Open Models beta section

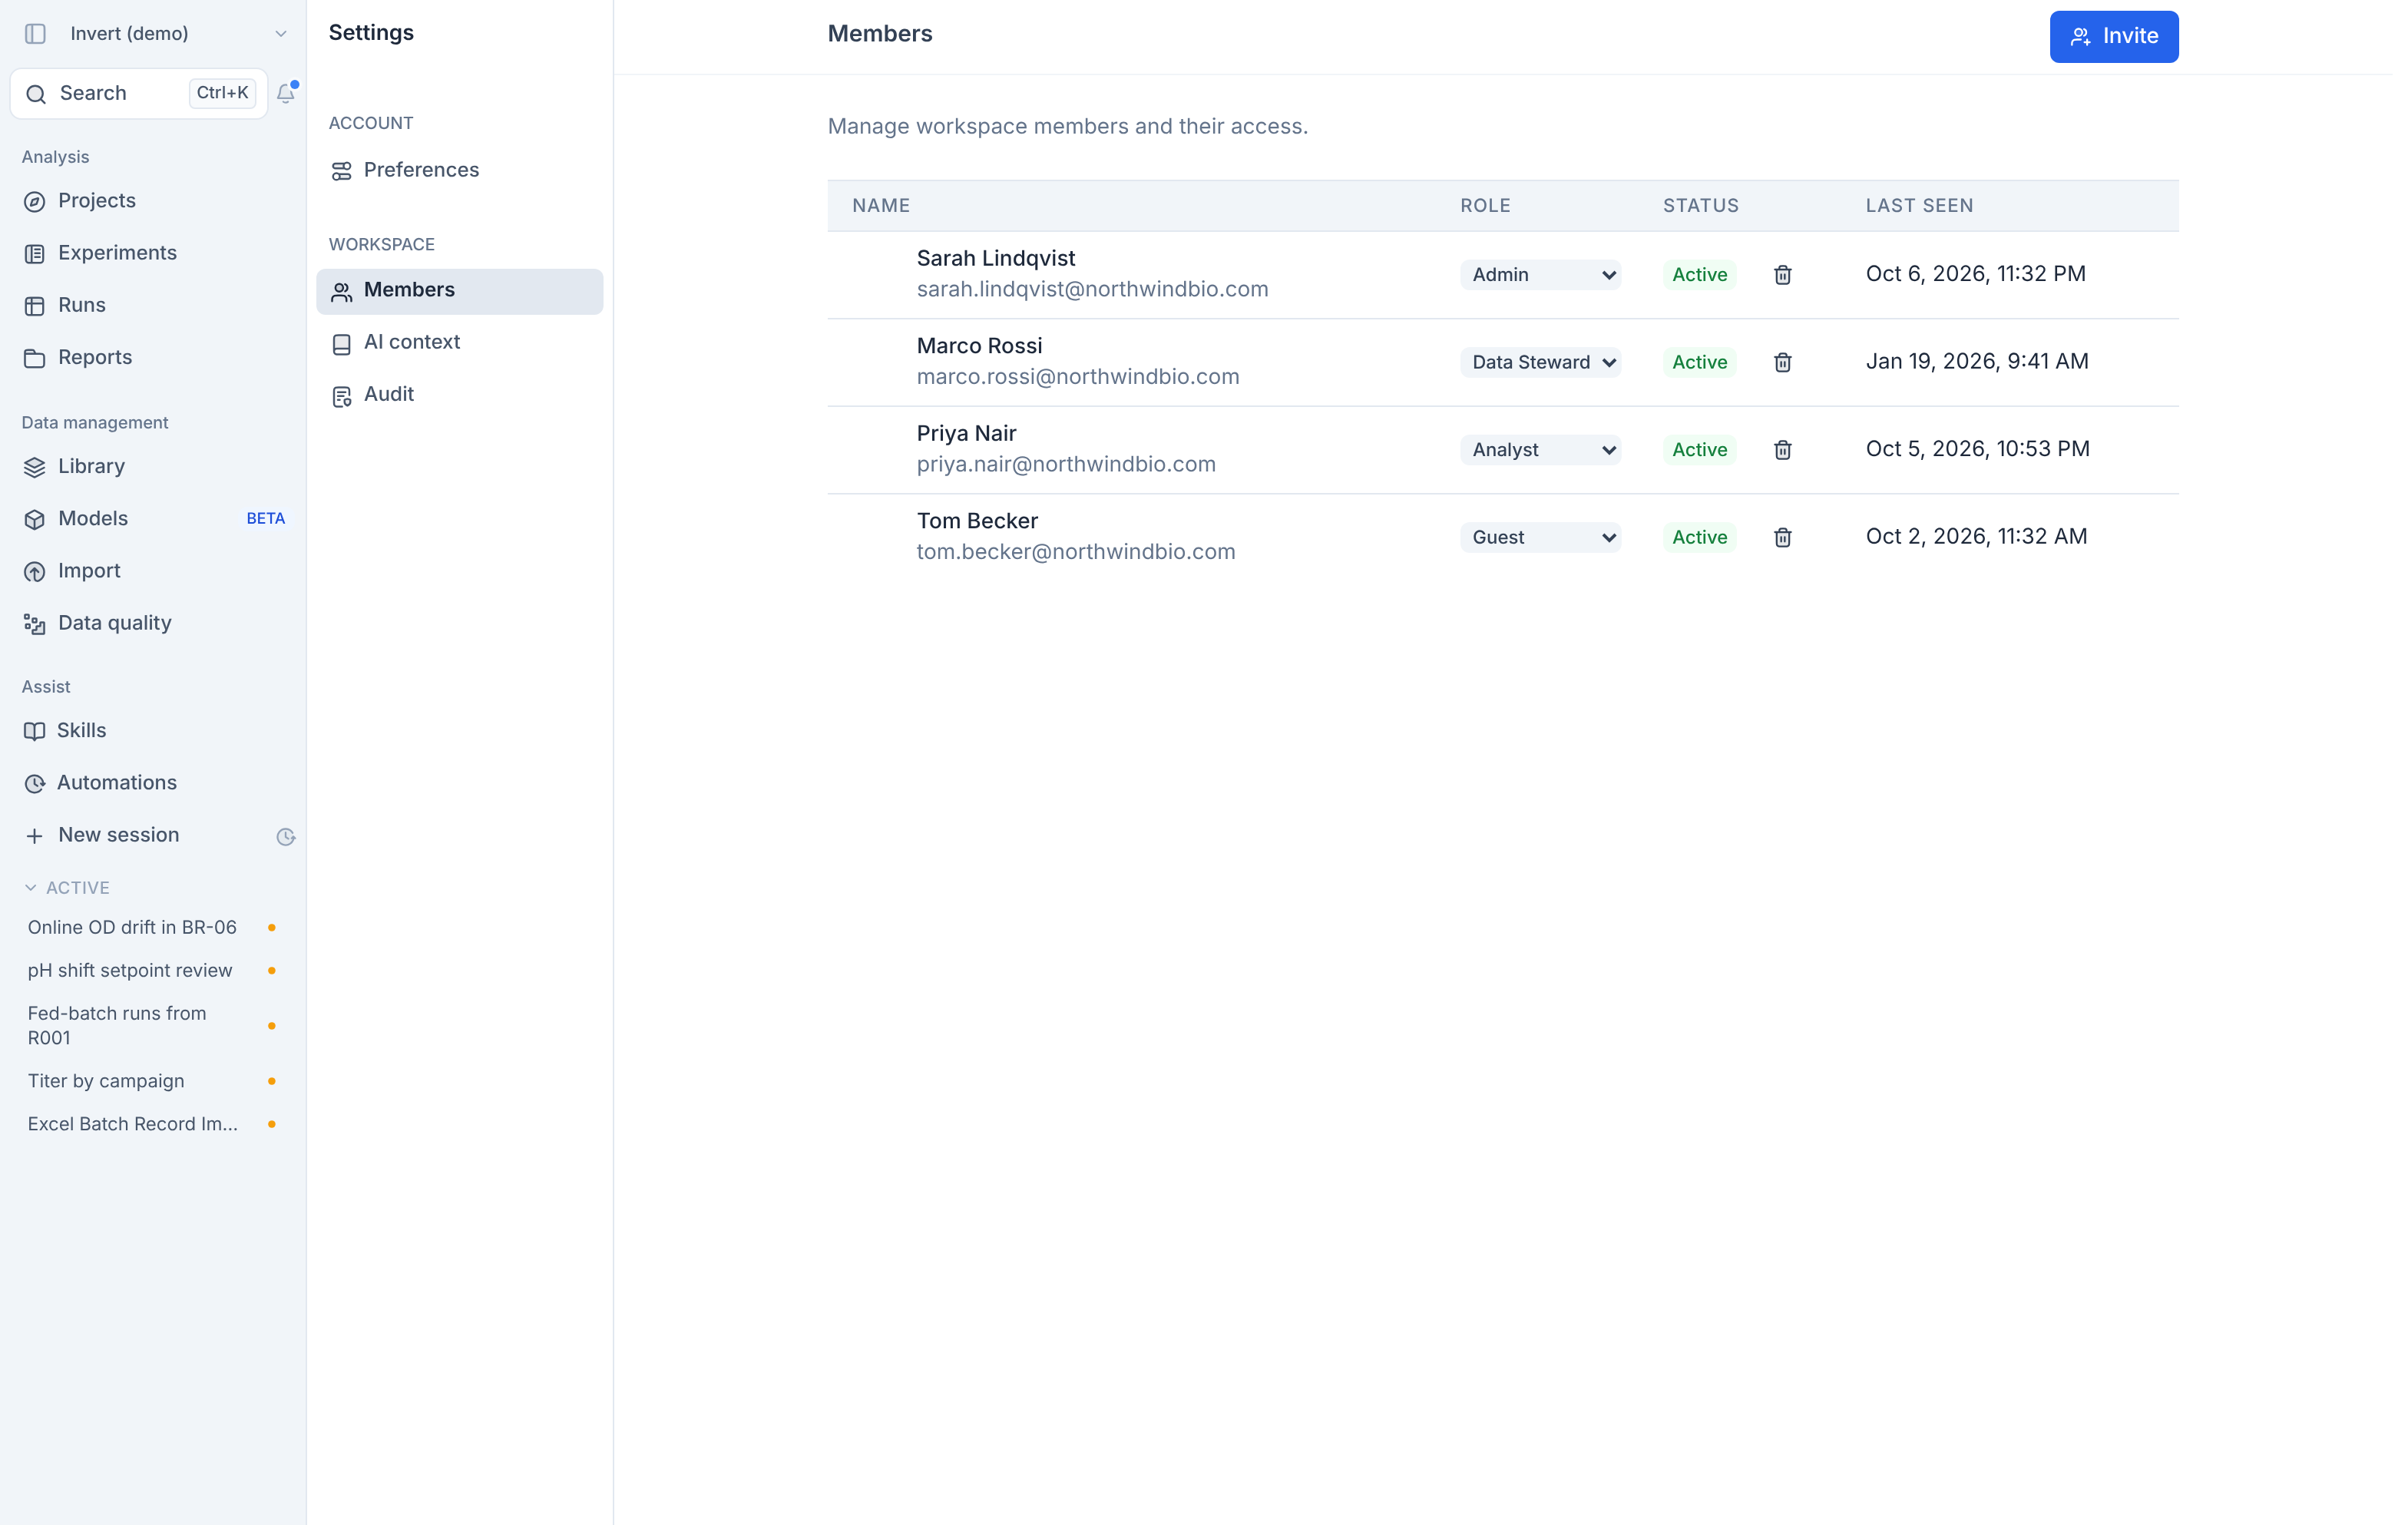click(x=154, y=518)
